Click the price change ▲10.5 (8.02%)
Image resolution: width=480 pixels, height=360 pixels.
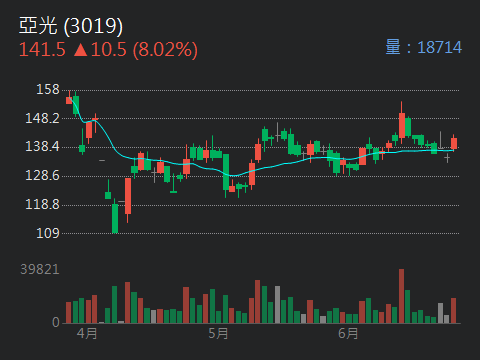135,50
